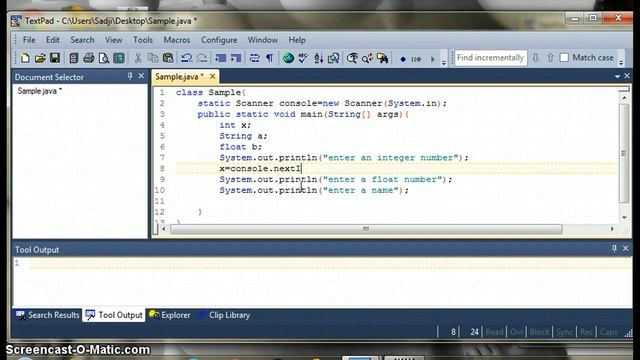The width and height of the screenshot is (640, 360).
Task: Find previous with the up arrow icon
Action: click(x=550, y=58)
